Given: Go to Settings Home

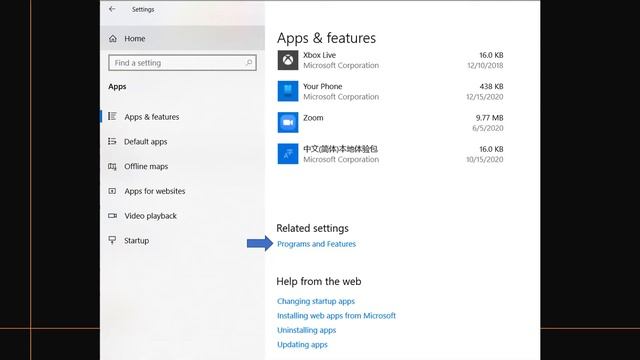Looking at the screenshot, I should [135, 39].
